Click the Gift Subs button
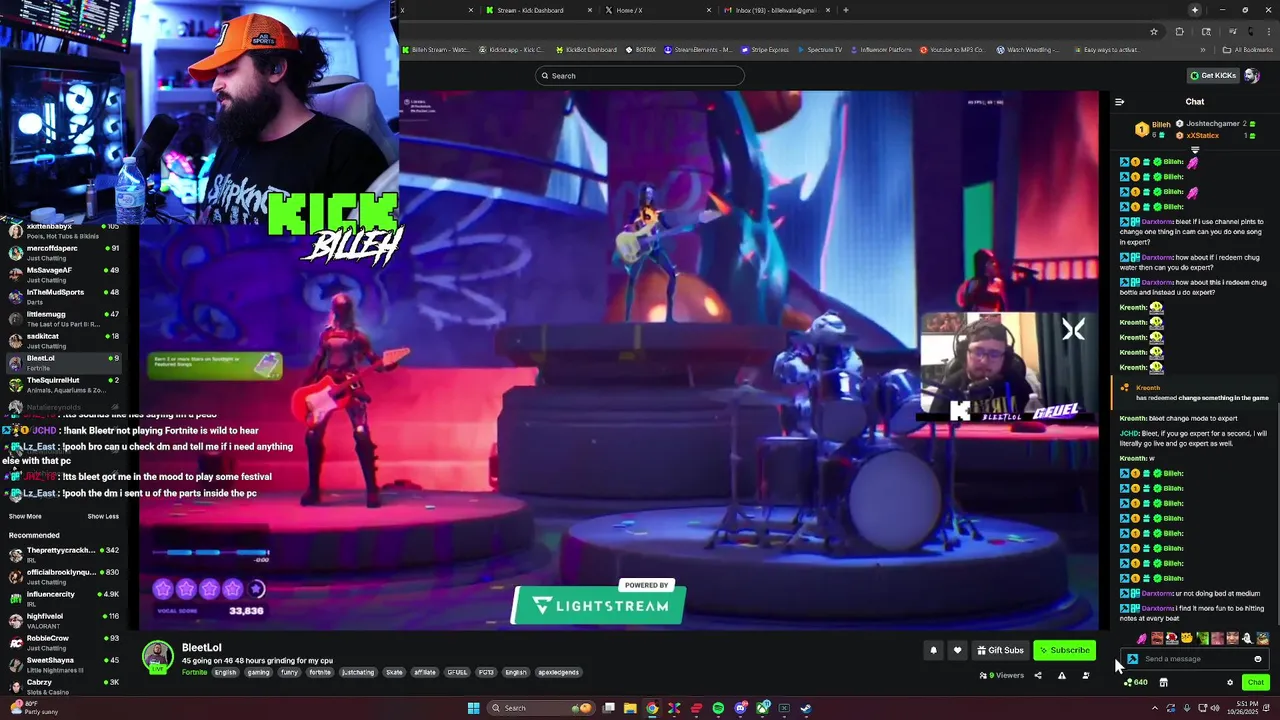This screenshot has width=1280, height=720. pos(1000,650)
